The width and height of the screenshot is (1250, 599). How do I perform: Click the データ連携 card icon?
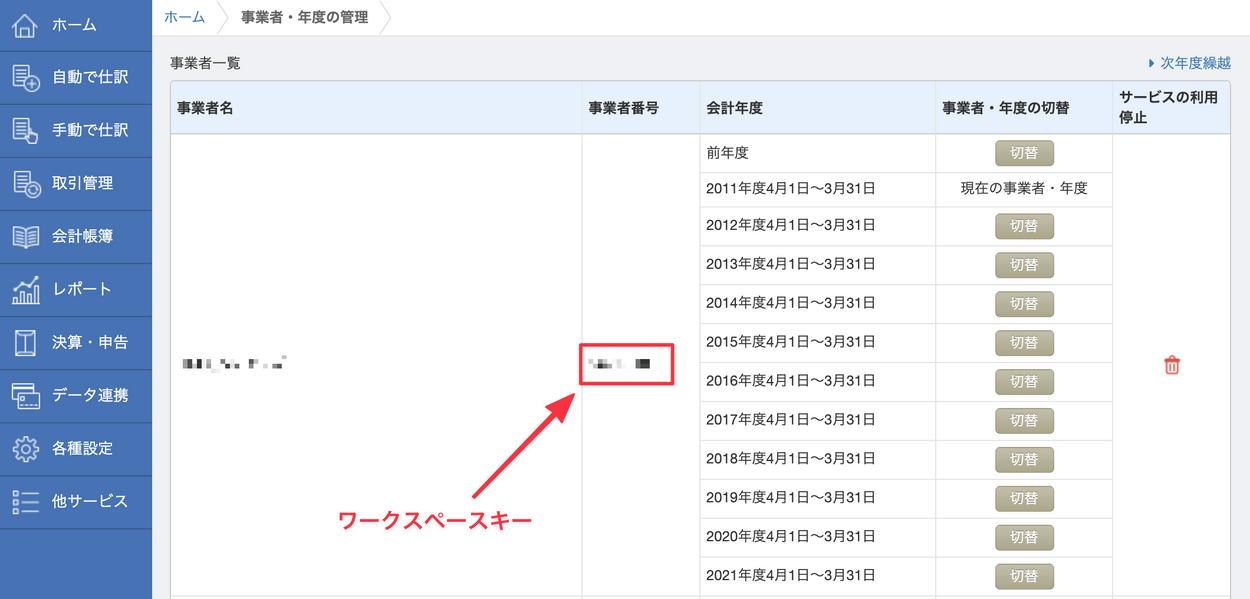[x=25, y=395]
